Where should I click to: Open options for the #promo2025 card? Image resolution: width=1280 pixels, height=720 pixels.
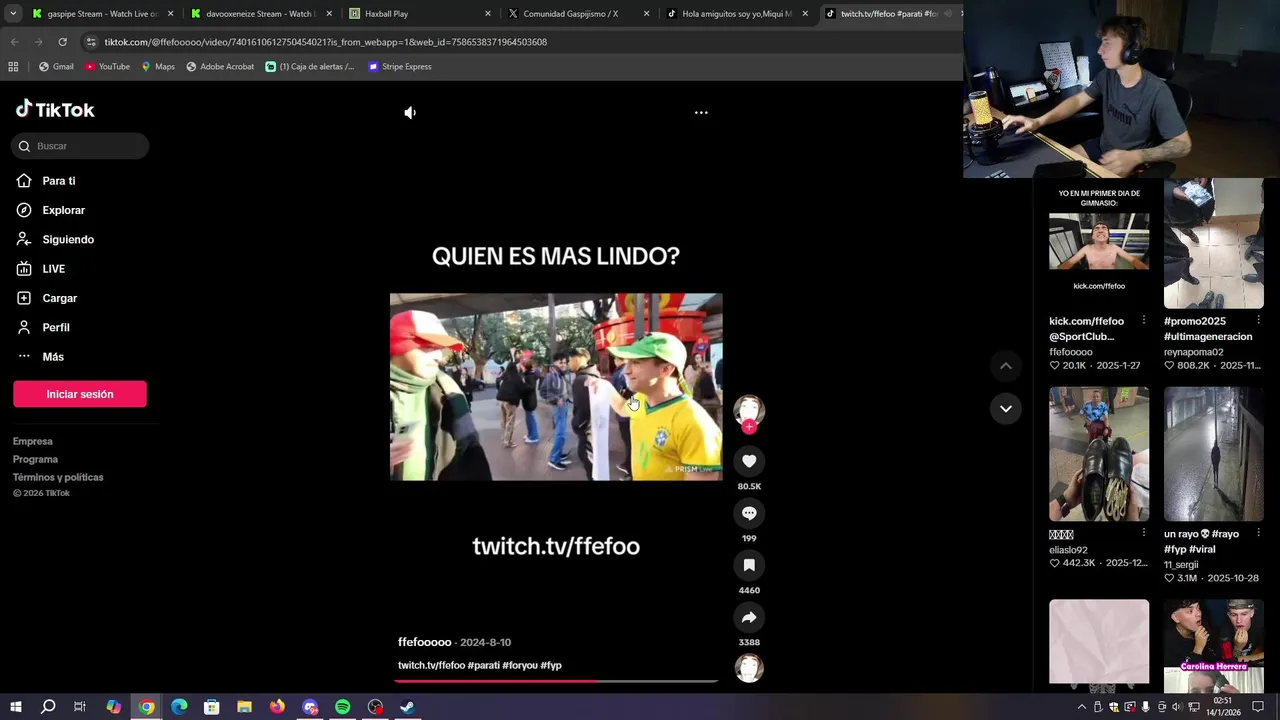(1258, 320)
